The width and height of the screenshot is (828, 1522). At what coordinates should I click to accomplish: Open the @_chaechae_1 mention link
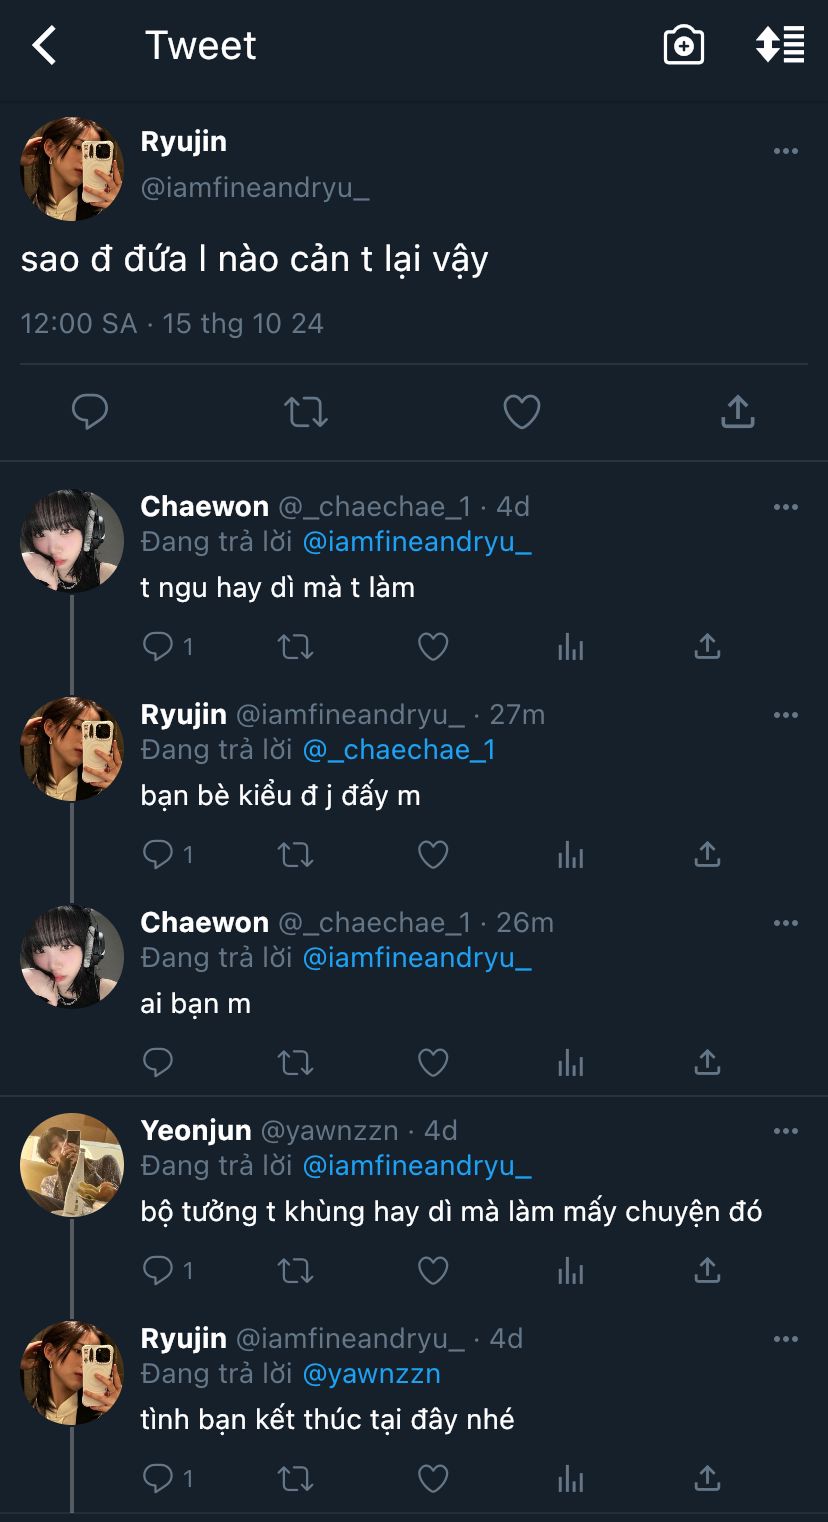pos(399,750)
